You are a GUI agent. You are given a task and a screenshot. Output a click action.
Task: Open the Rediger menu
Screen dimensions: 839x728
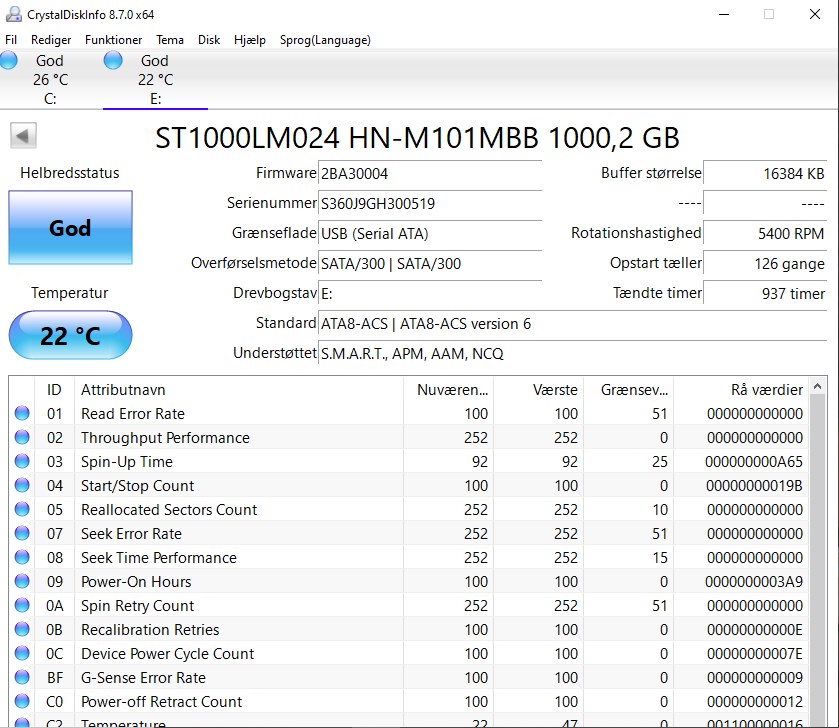[x=51, y=40]
